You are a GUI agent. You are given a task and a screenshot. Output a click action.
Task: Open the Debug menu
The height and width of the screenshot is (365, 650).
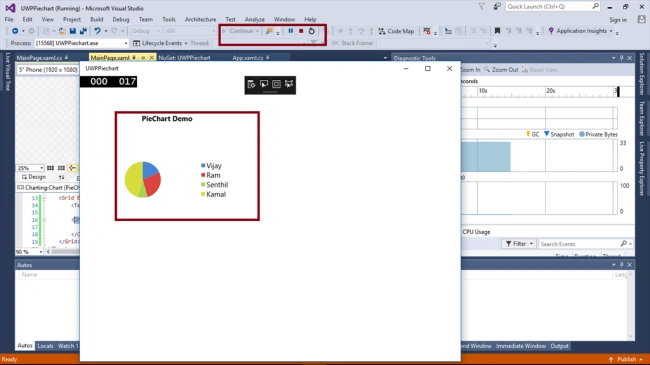point(121,19)
